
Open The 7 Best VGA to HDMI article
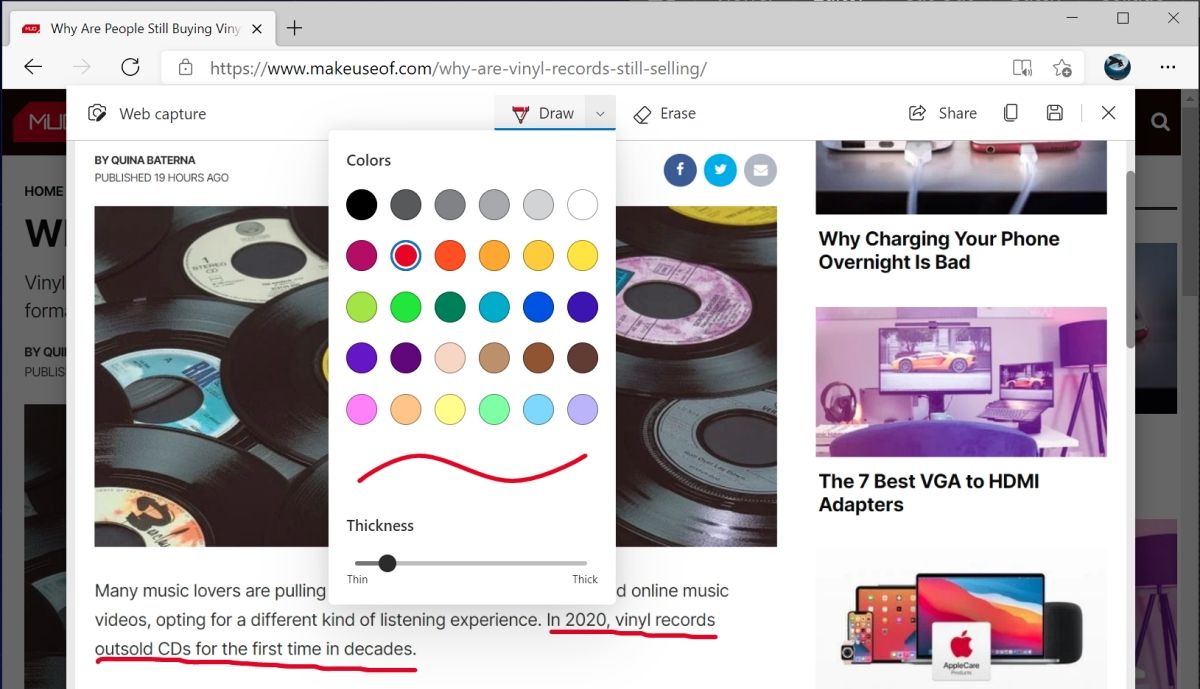click(x=929, y=492)
